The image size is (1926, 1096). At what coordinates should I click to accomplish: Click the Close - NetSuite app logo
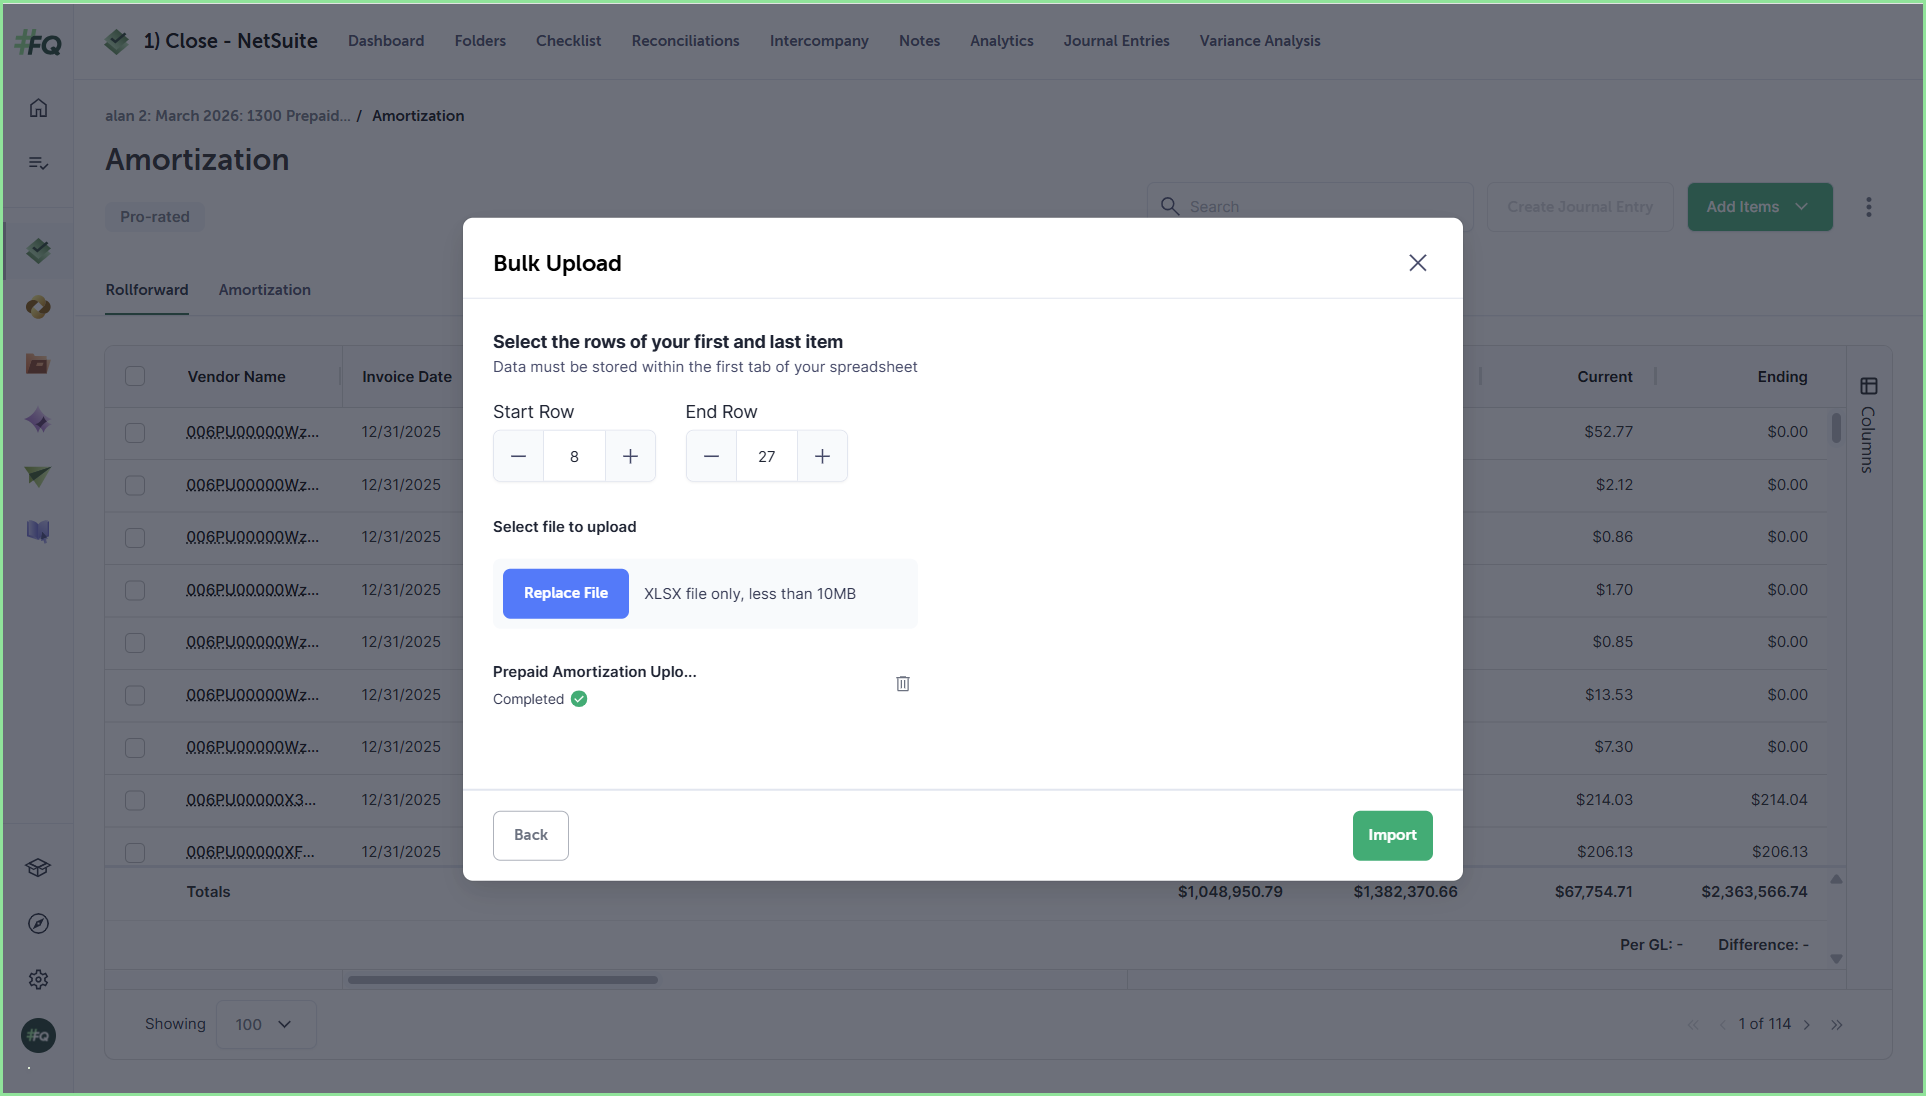117,41
